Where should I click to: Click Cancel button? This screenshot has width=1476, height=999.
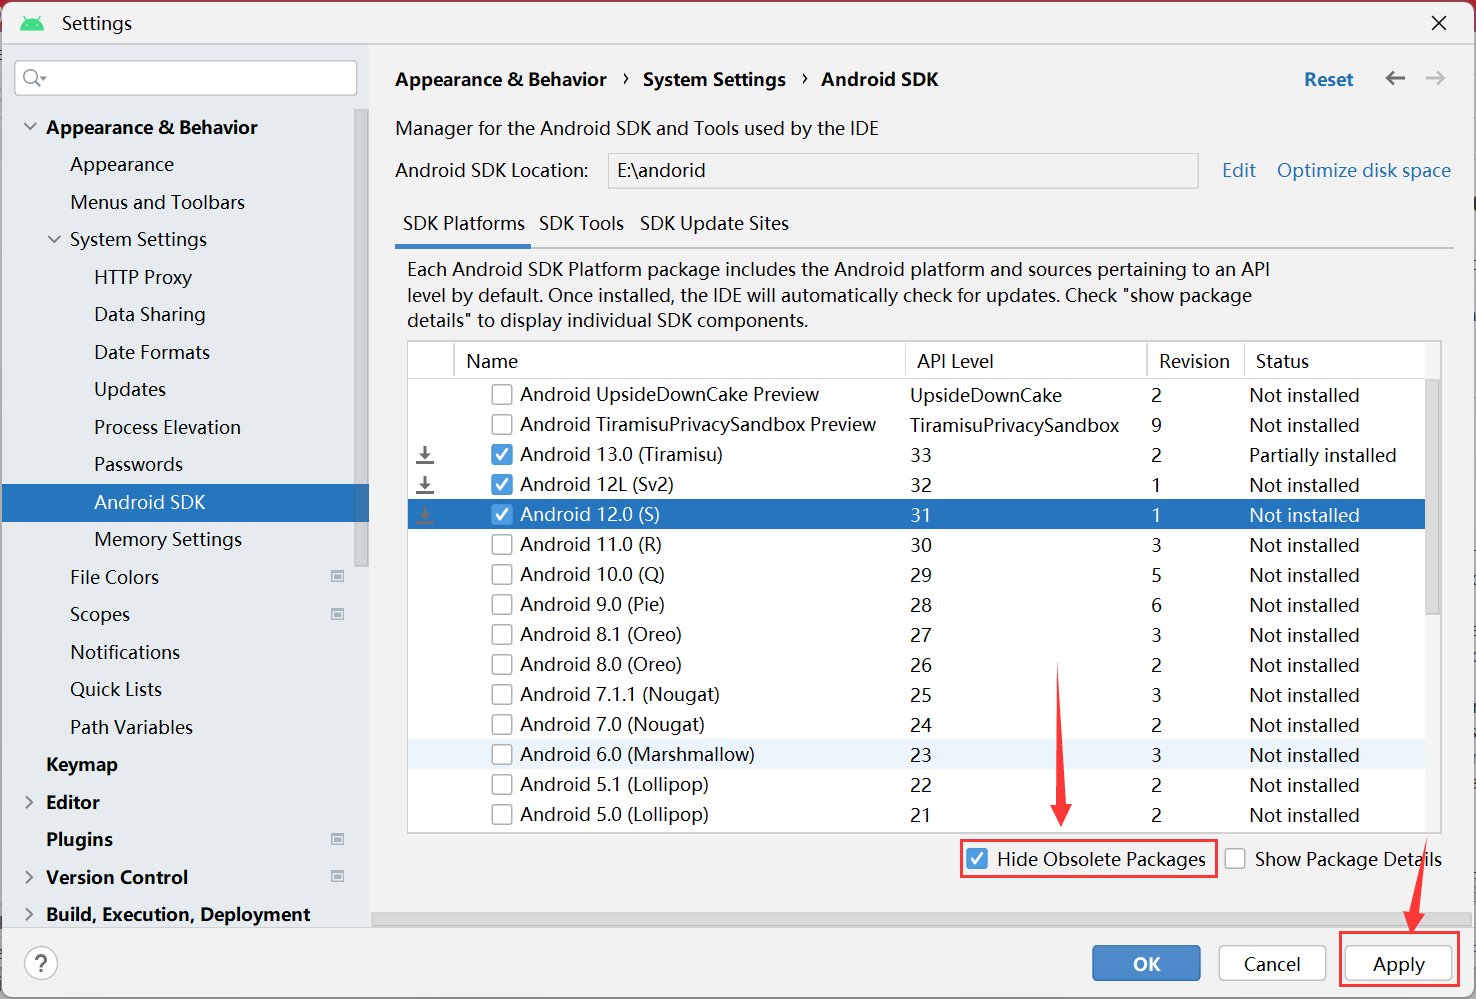pos(1272,964)
